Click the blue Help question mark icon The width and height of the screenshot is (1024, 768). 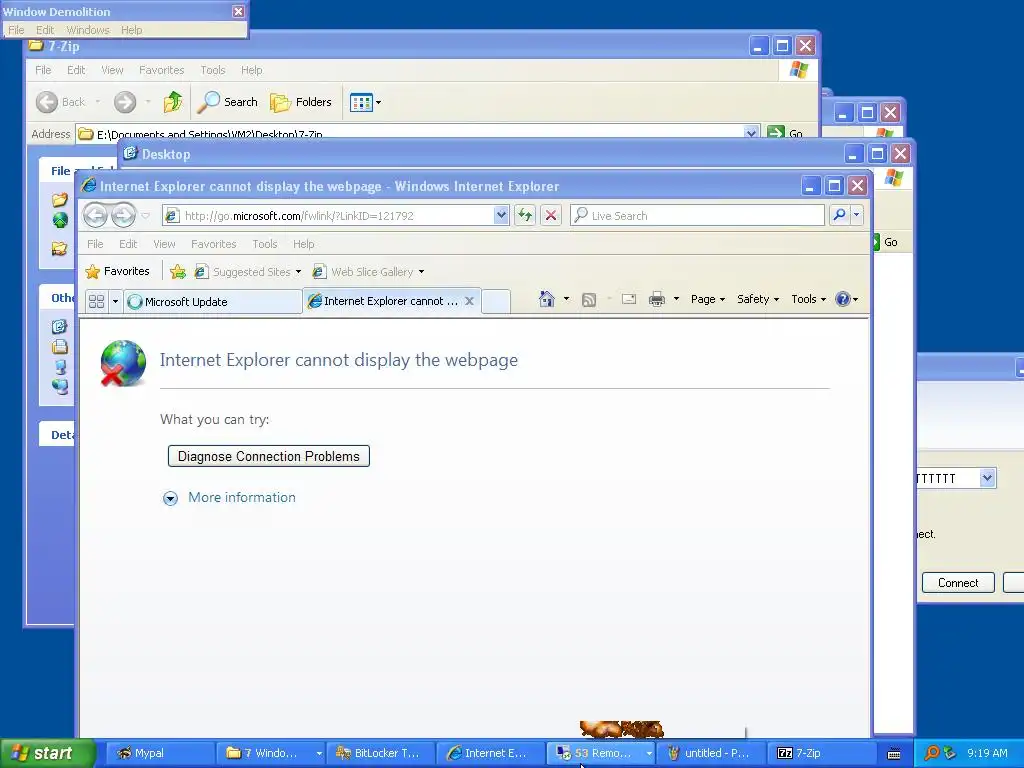(843, 299)
